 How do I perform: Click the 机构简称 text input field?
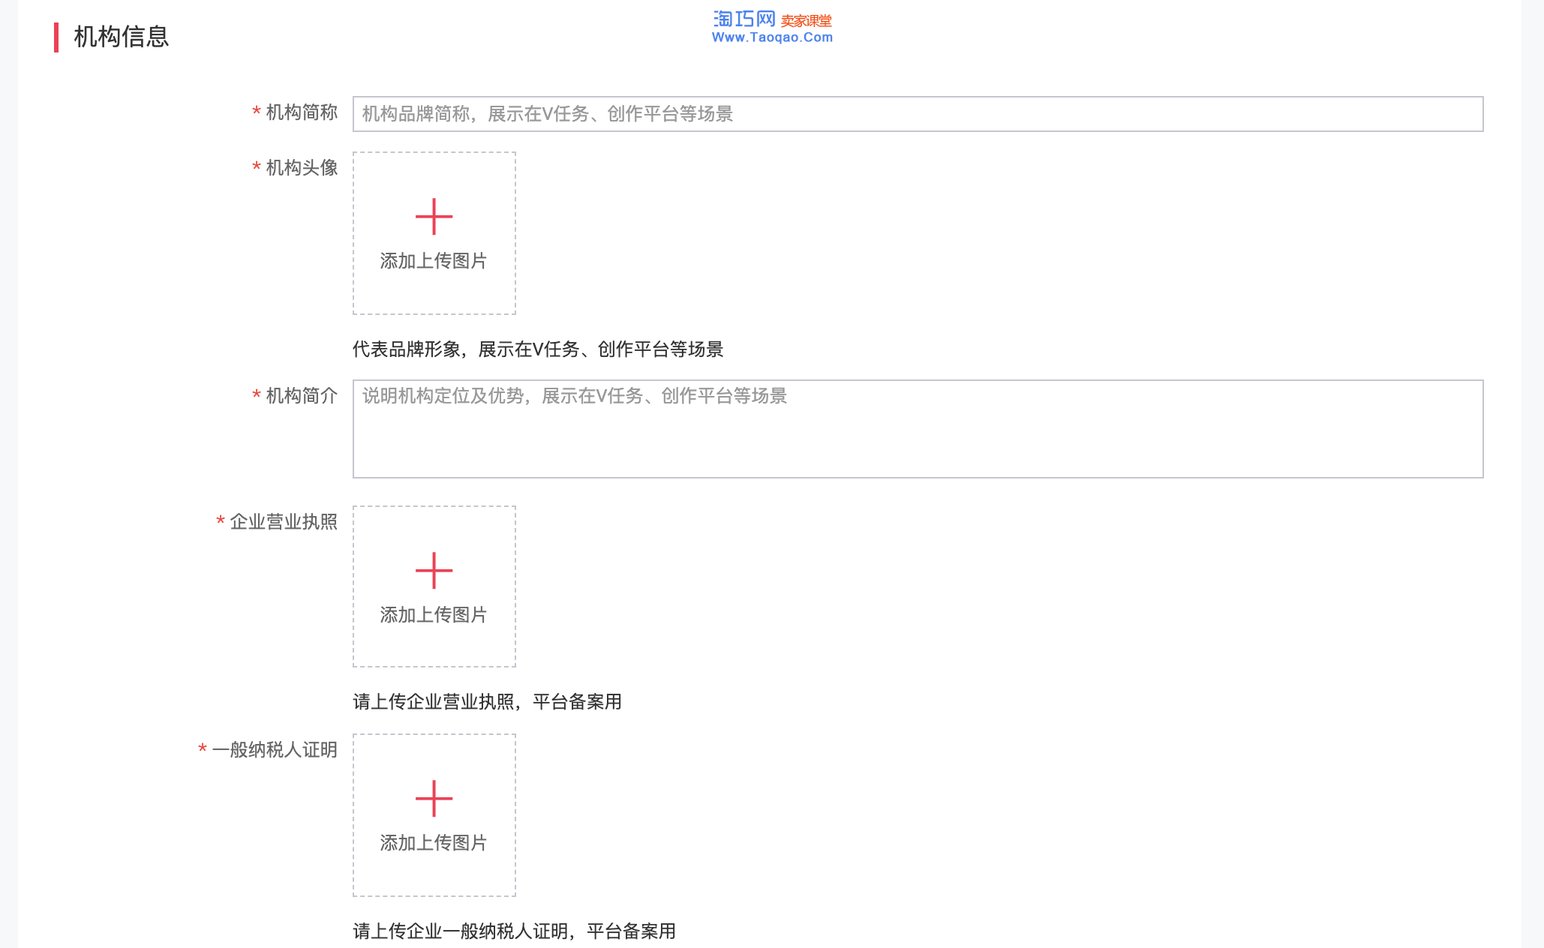tap(917, 114)
